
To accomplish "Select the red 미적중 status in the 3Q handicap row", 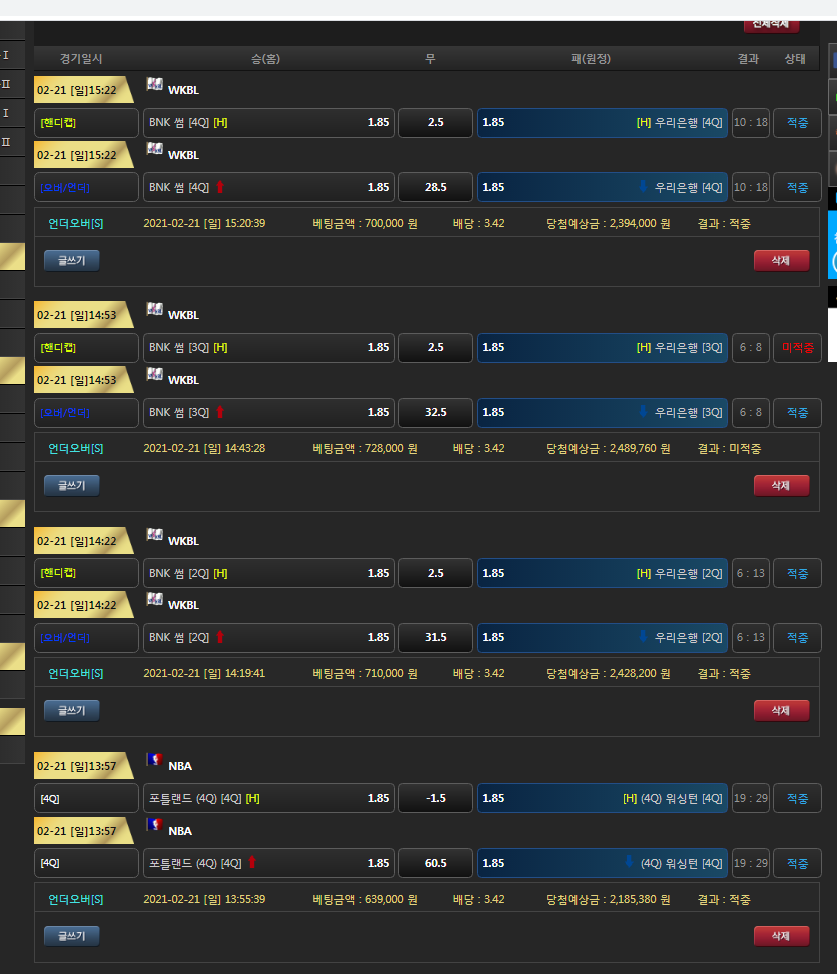I will [797, 348].
